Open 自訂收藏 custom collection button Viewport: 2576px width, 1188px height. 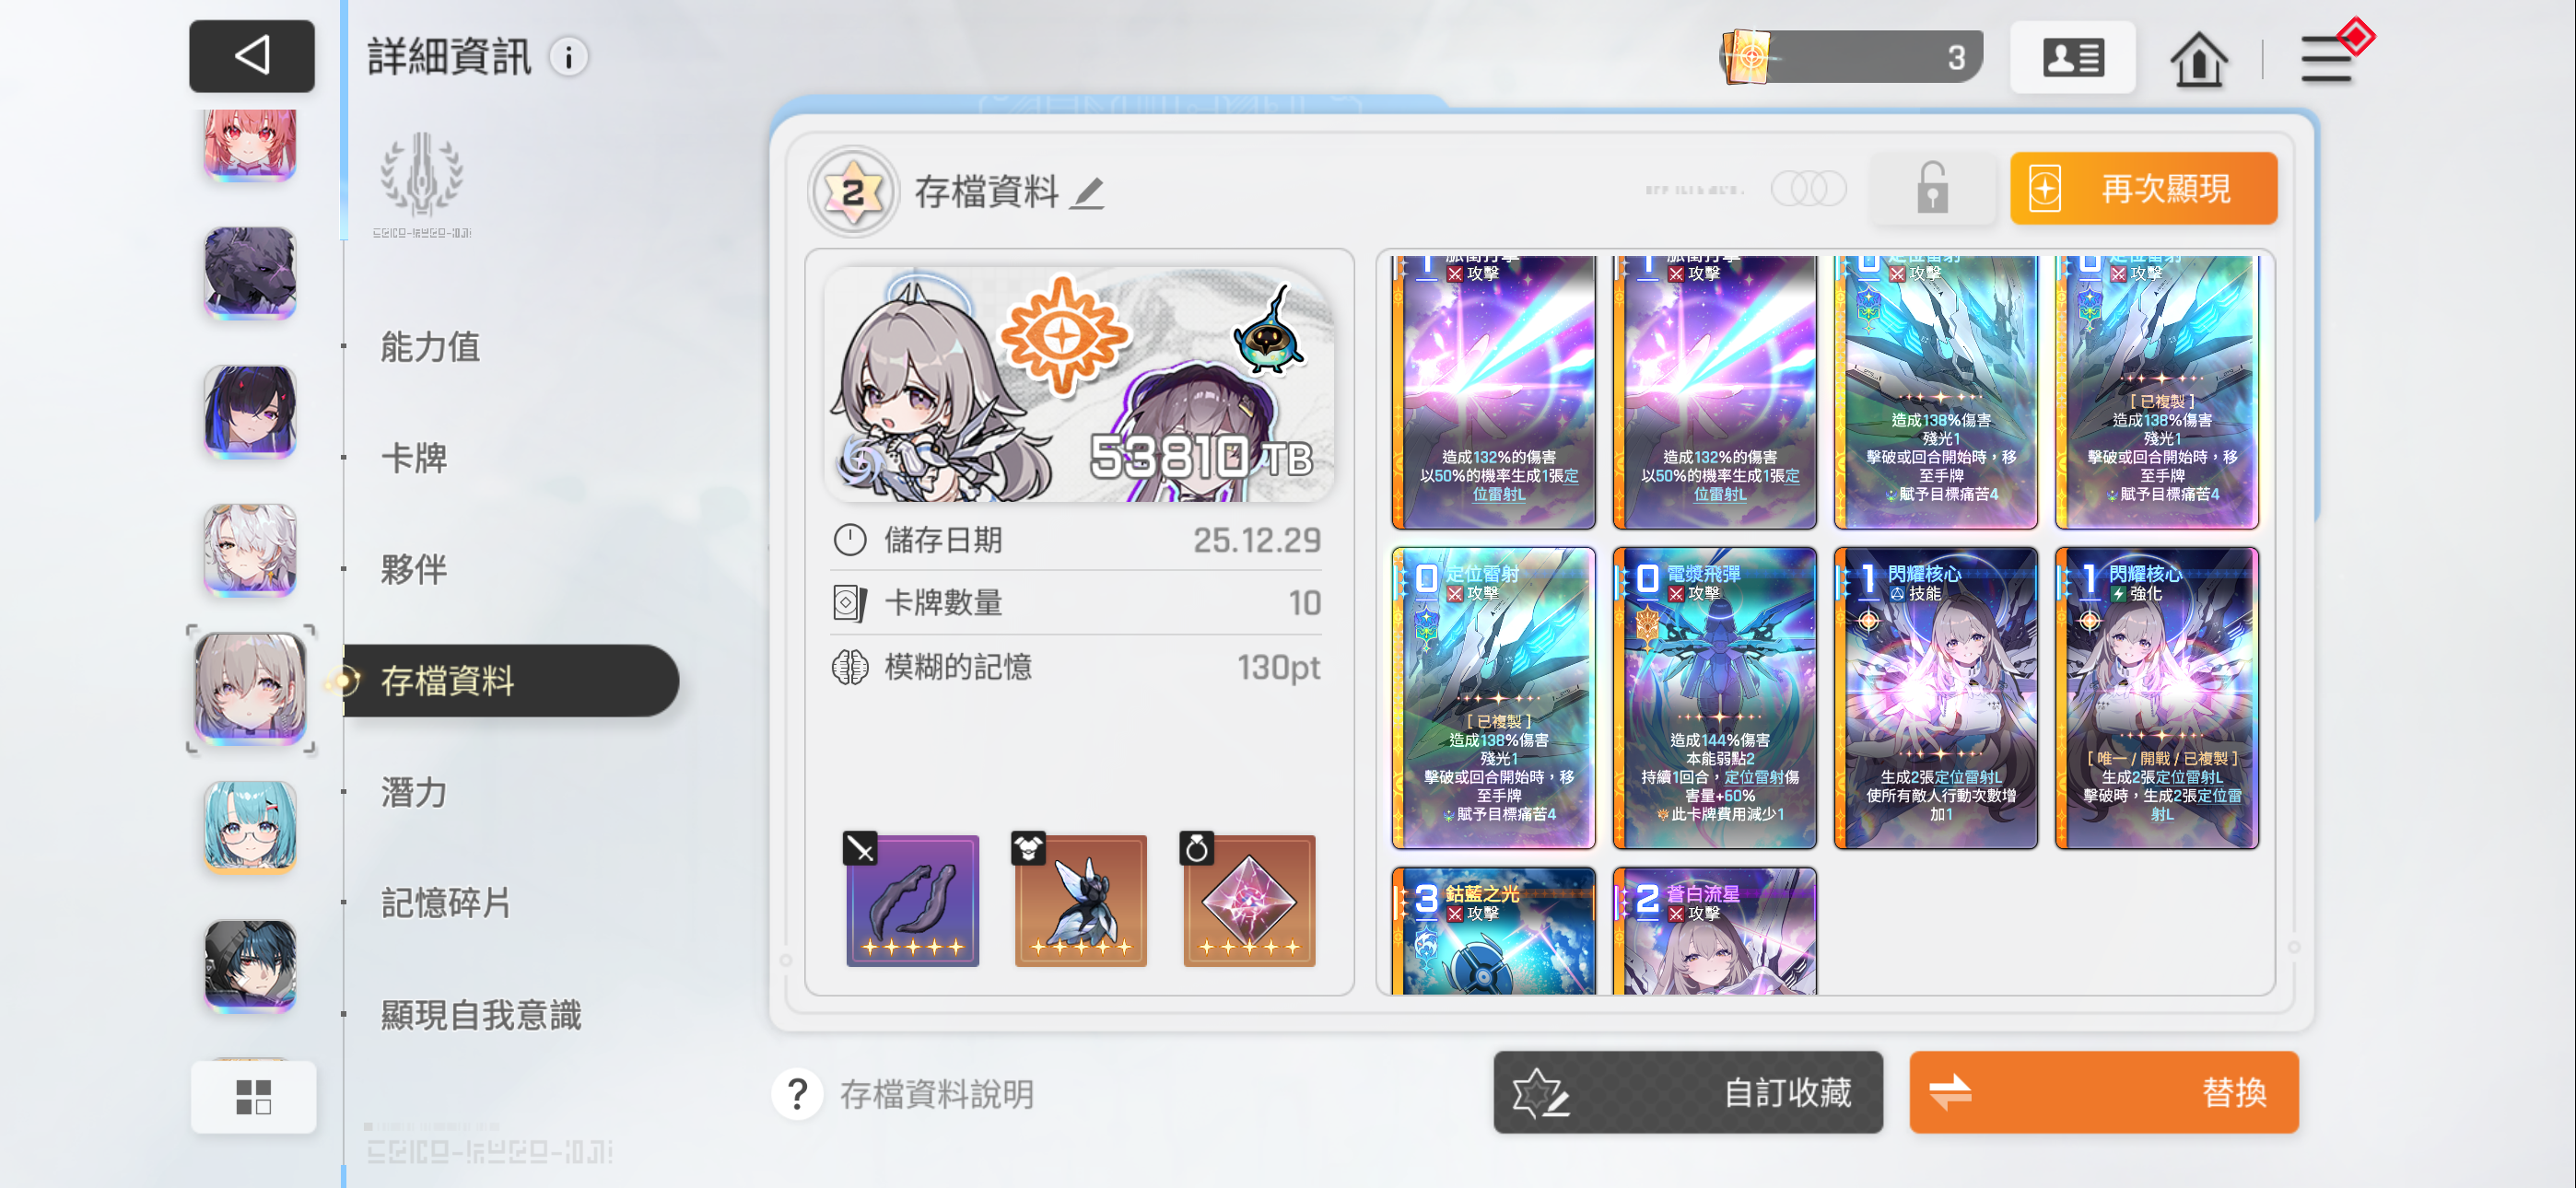click(1687, 1091)
